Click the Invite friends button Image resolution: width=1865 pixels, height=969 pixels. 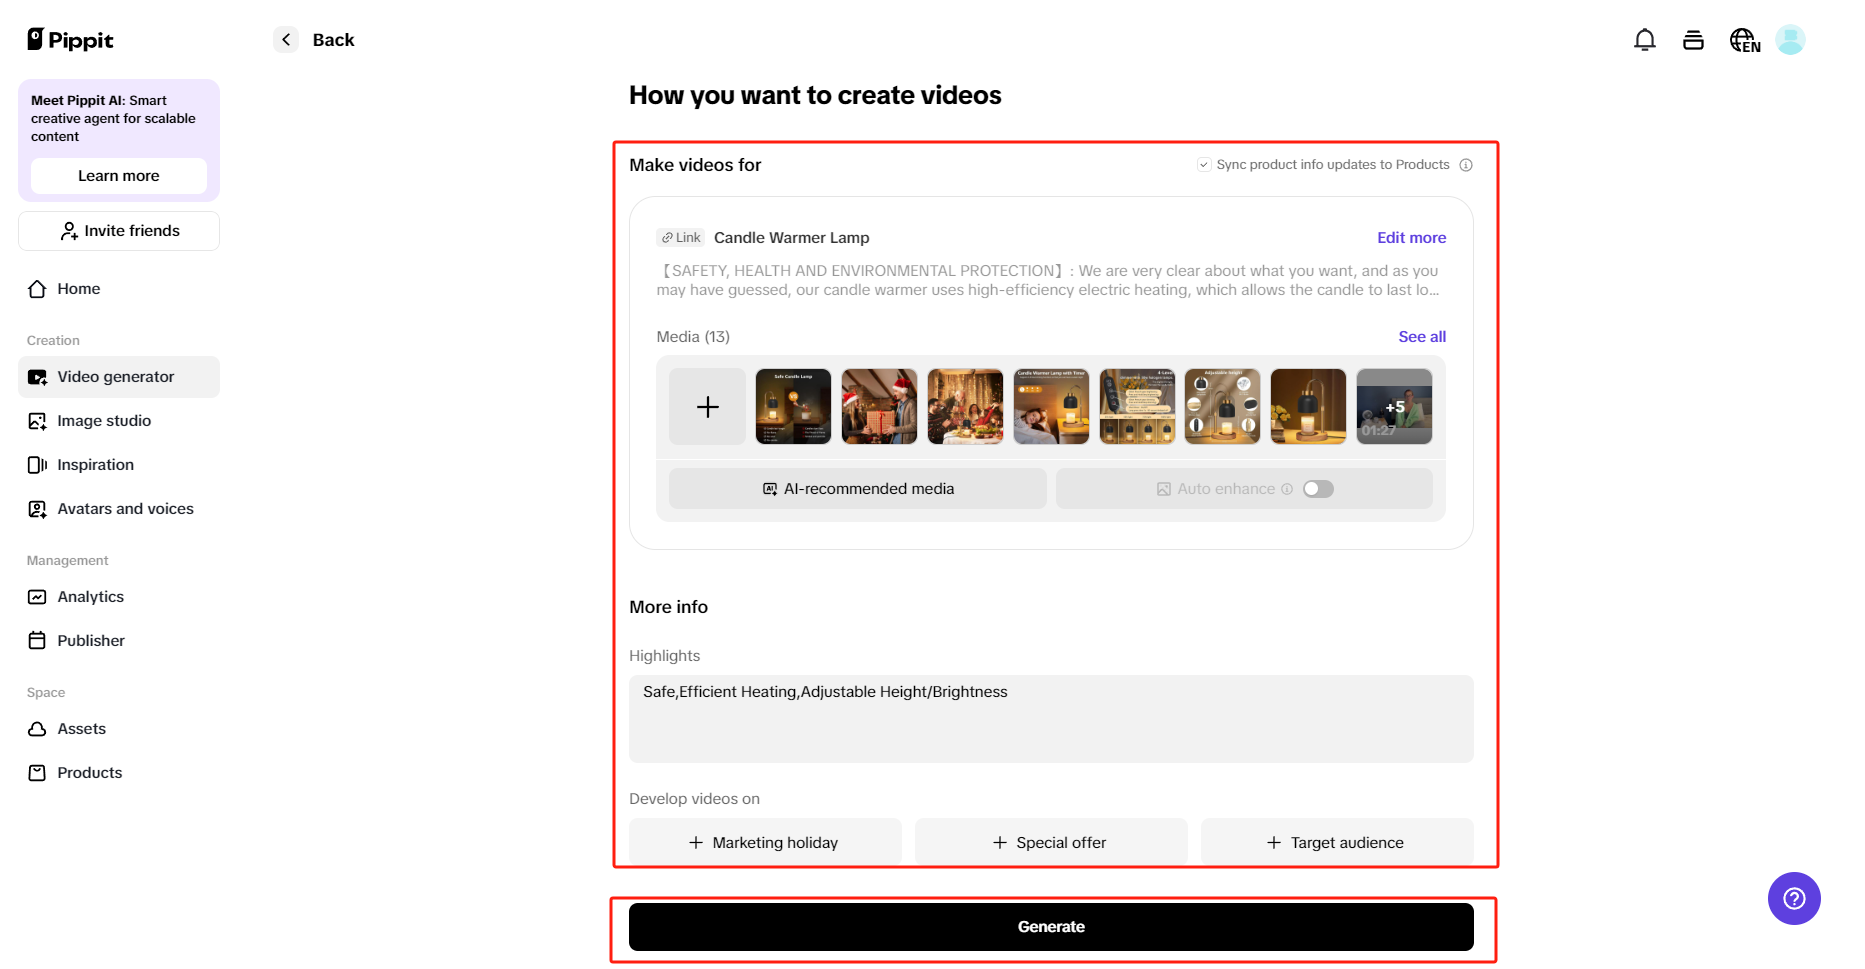click(119, 231)
